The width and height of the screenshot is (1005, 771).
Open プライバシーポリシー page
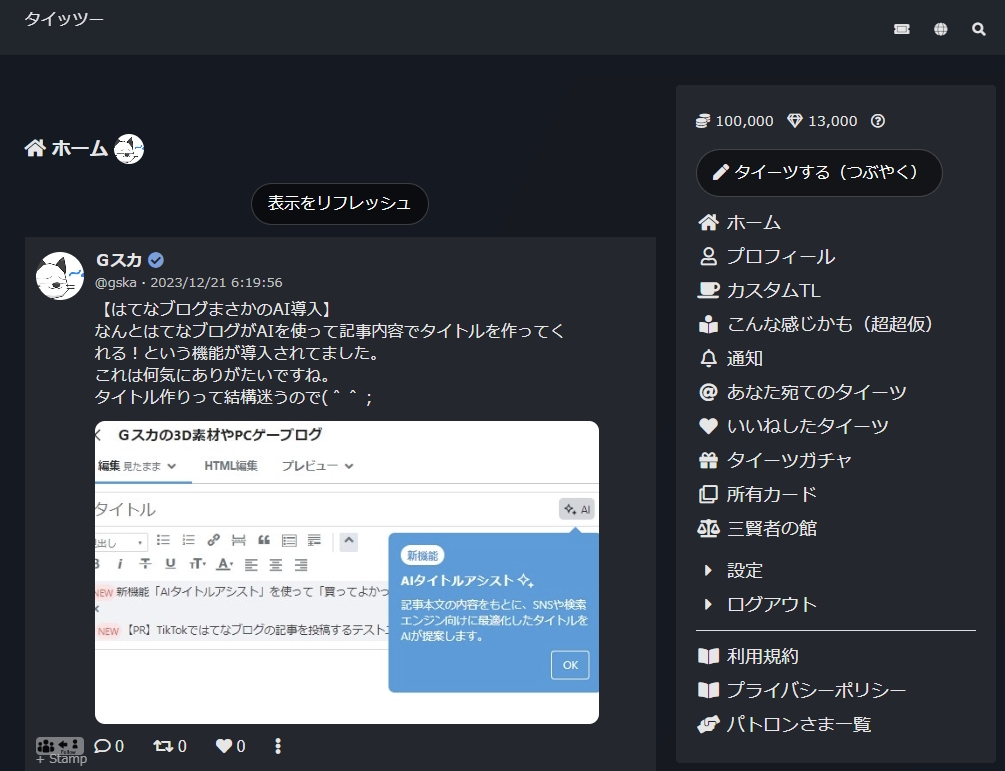[802, 690]
